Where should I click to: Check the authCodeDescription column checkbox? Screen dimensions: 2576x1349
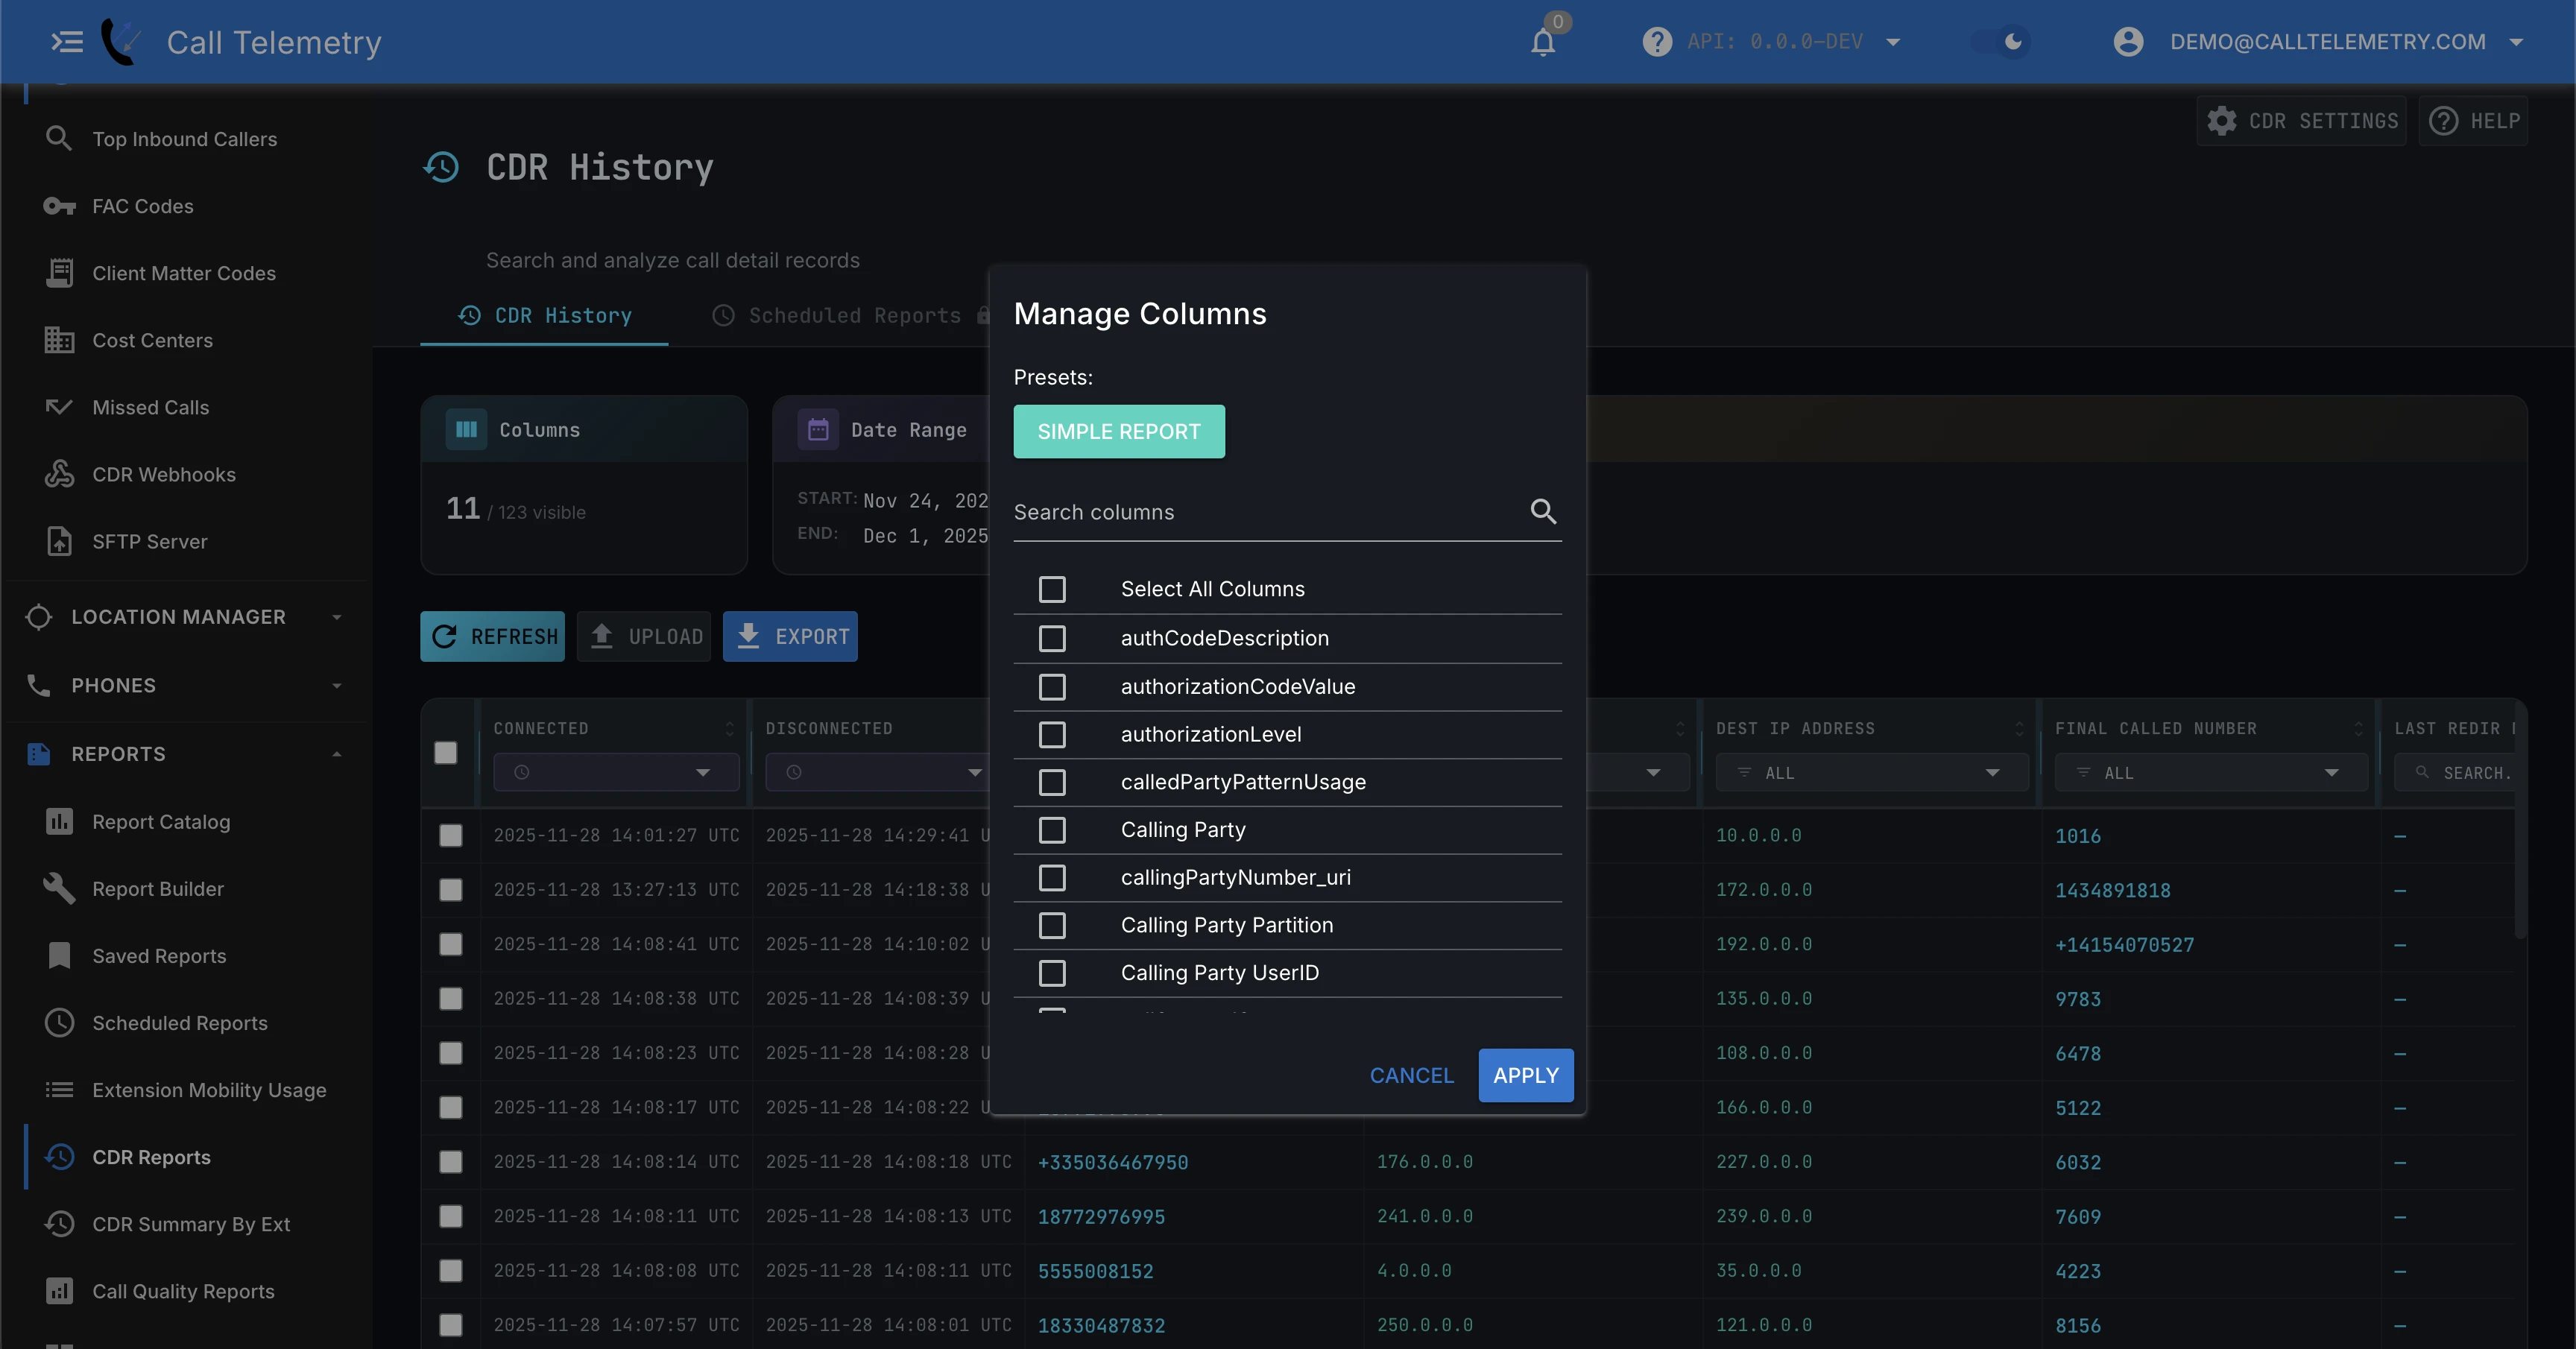1052,638
